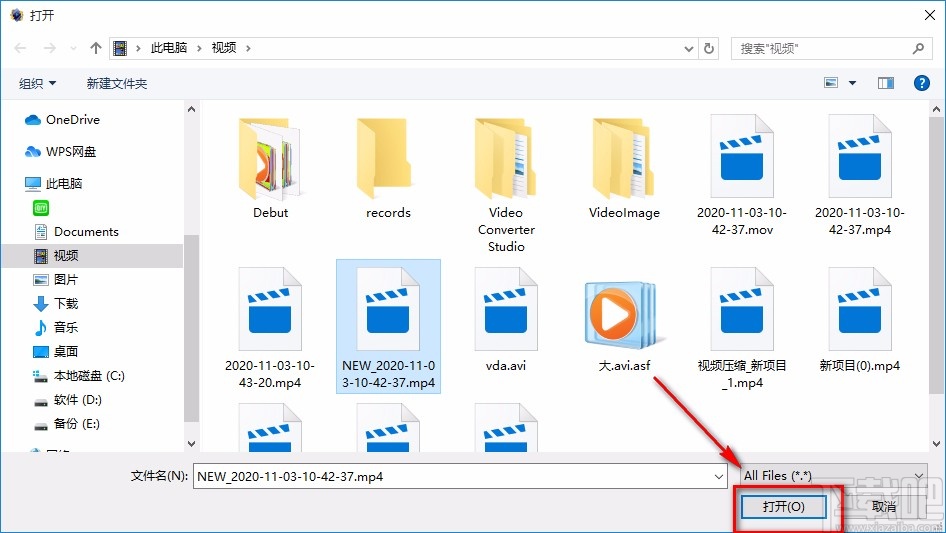
Task: Open the view options dropdown arrow
Action: point(852,83)
